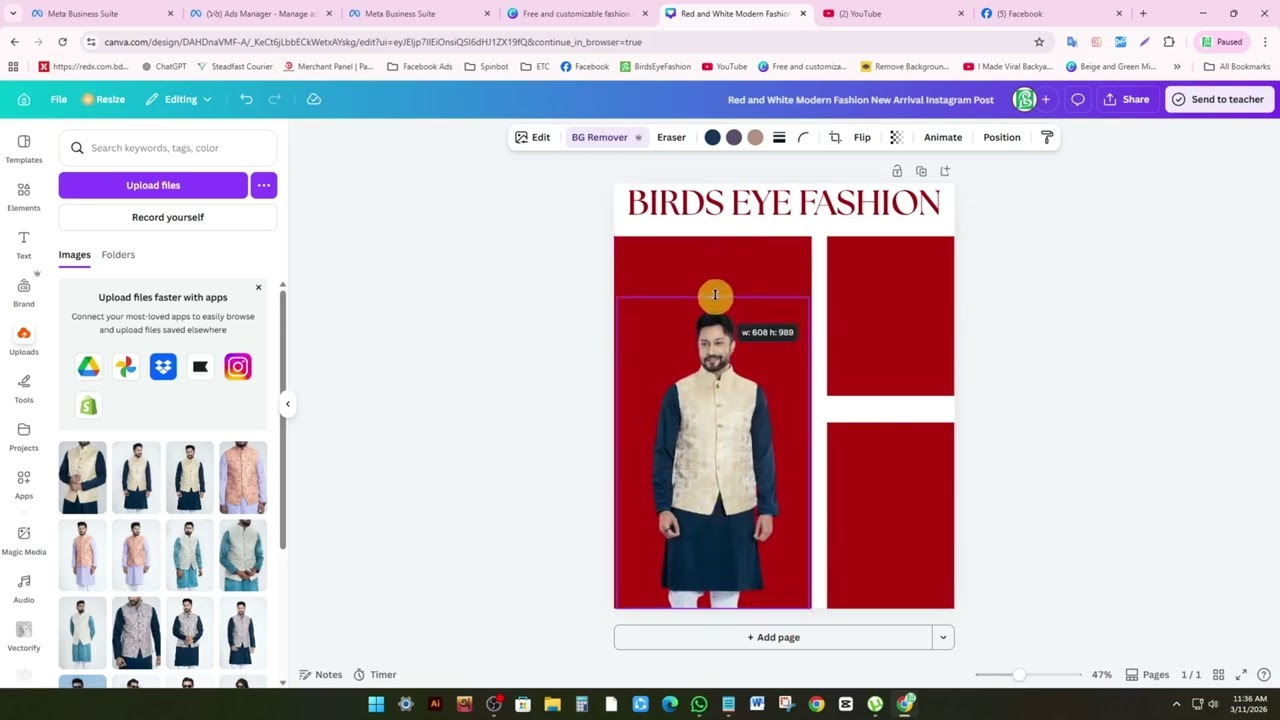Open the Projects panel in sidebar
The height and width of the screenshot is (720, 1280).
pyautogui.click(x=24, y=436)
